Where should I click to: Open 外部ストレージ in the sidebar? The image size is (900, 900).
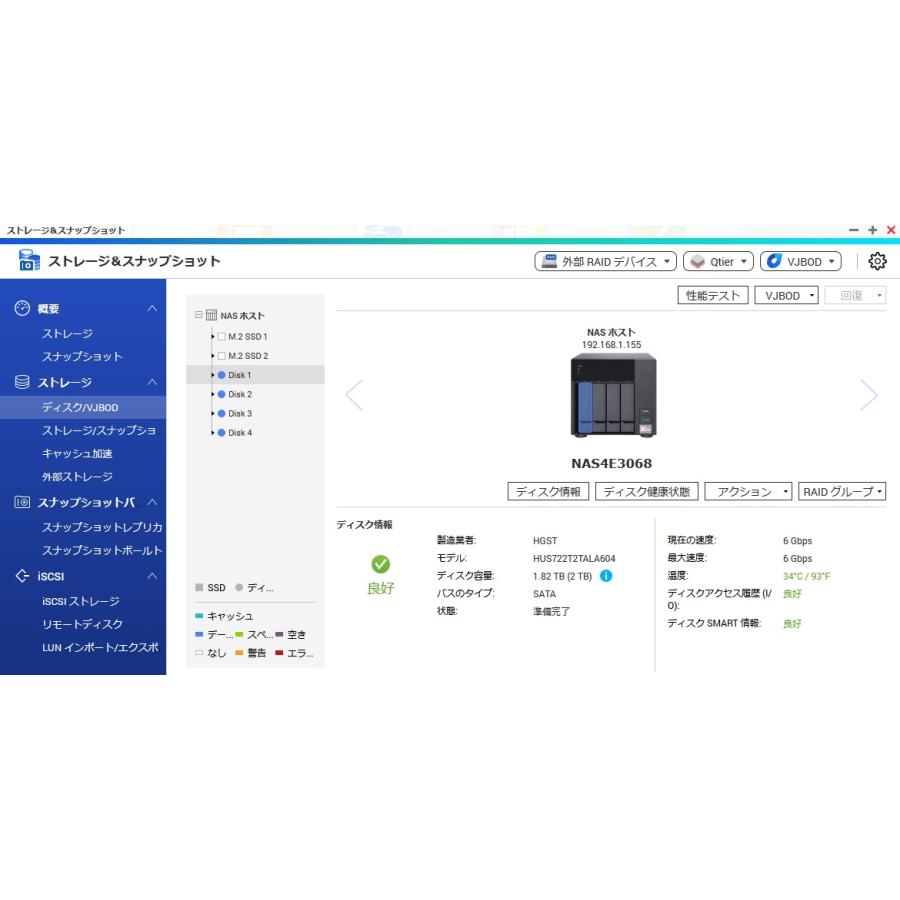77,476
